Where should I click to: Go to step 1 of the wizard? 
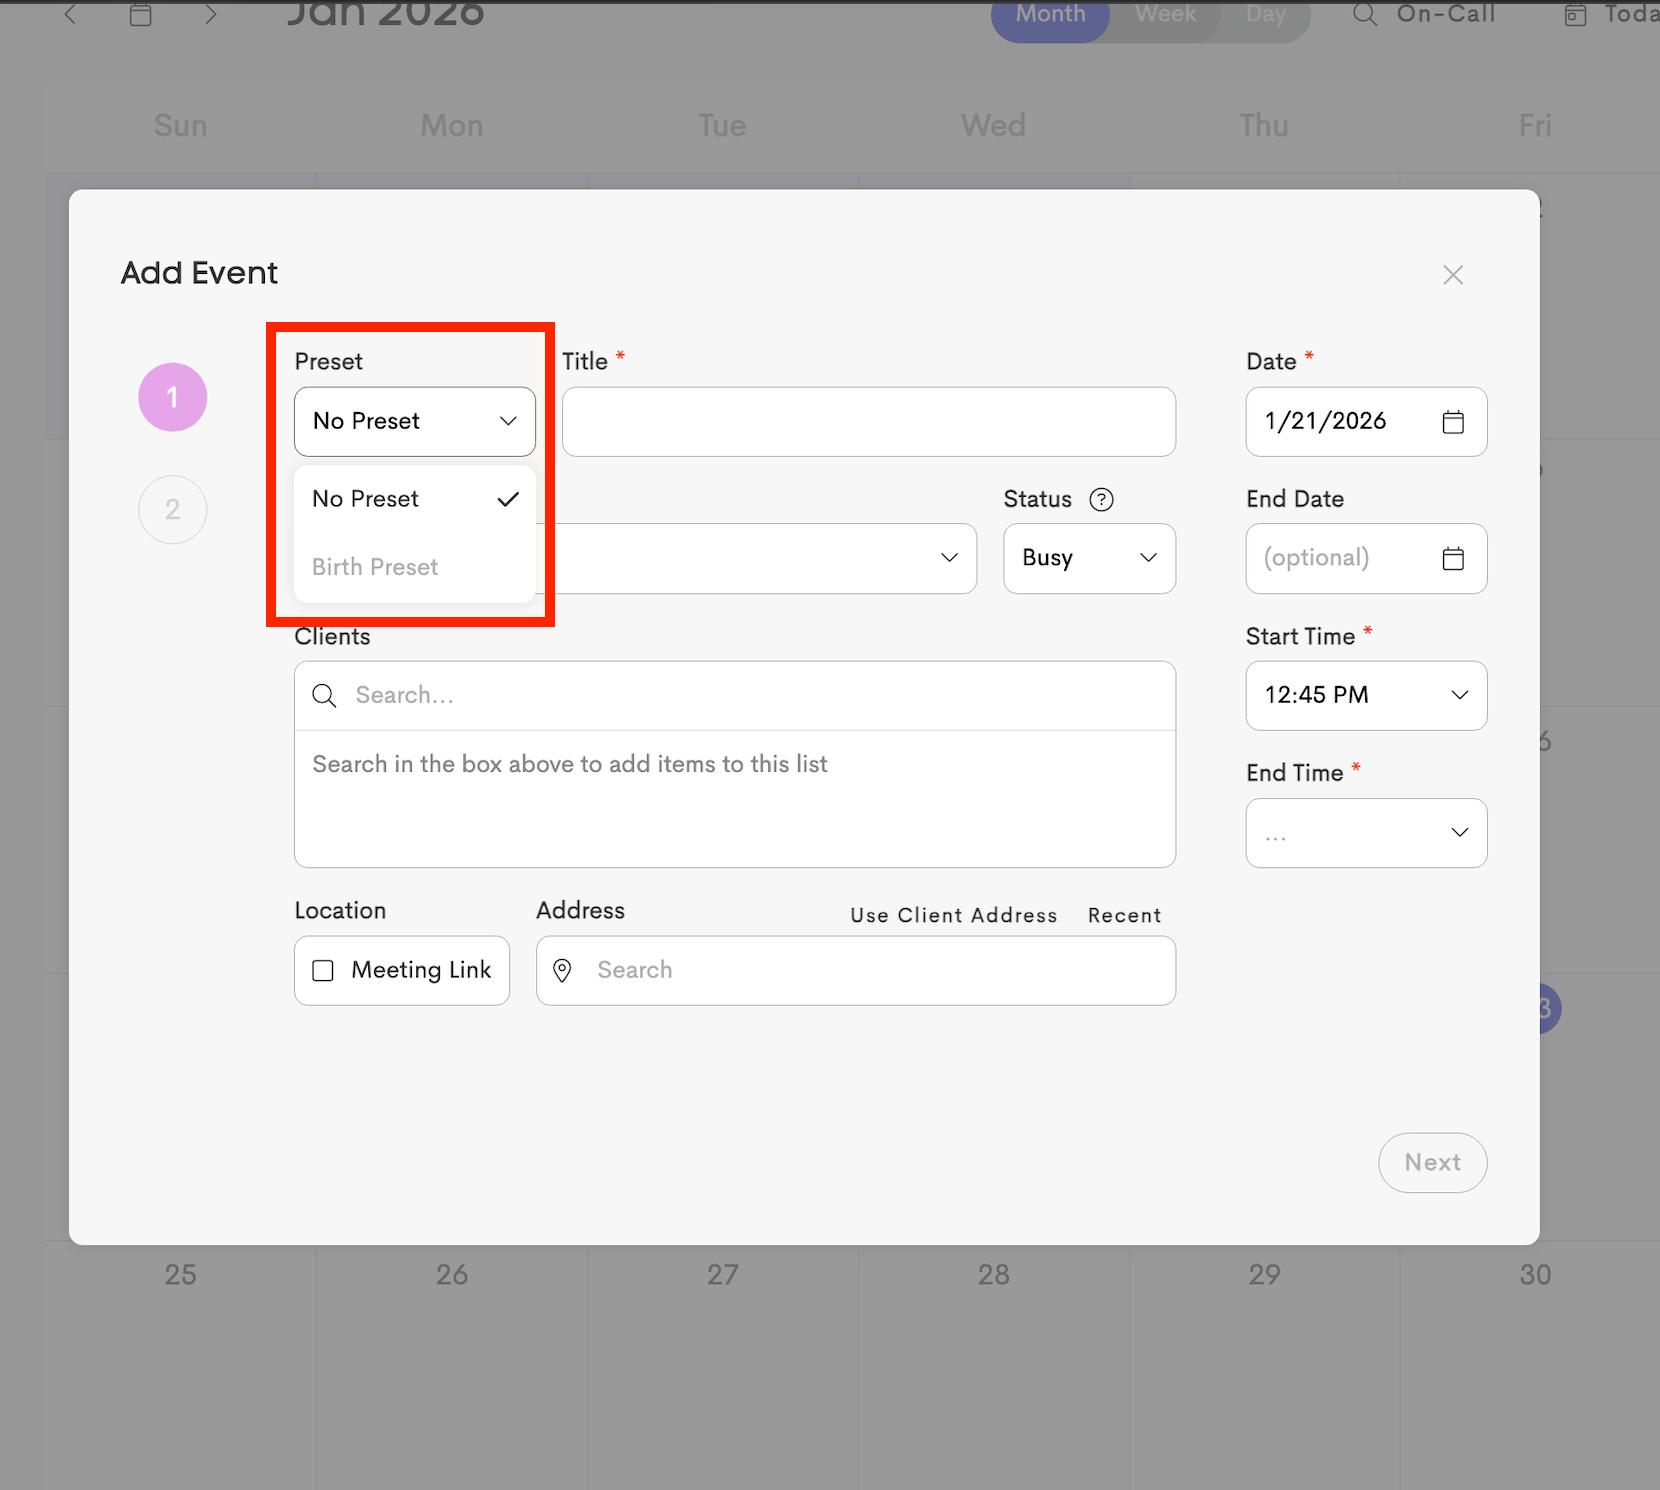173,397
